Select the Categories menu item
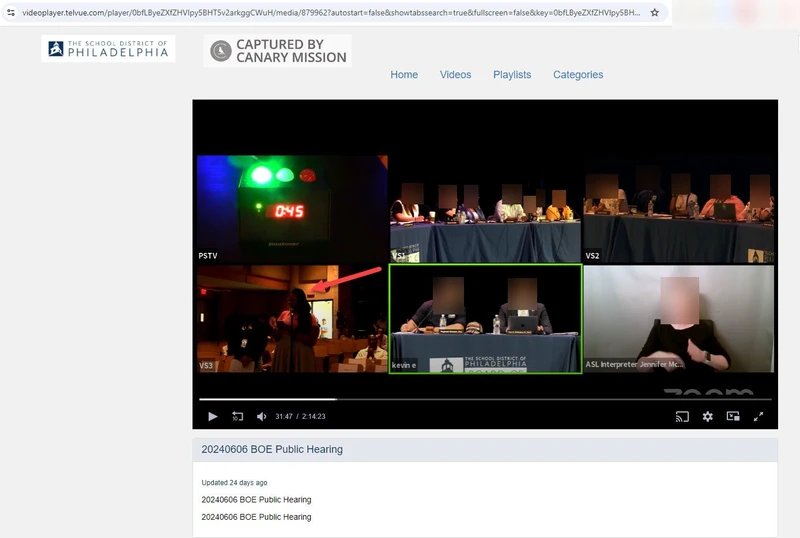The width and height of the screenshot is (800, 538). pyautogui.click(x=578, y=75)
